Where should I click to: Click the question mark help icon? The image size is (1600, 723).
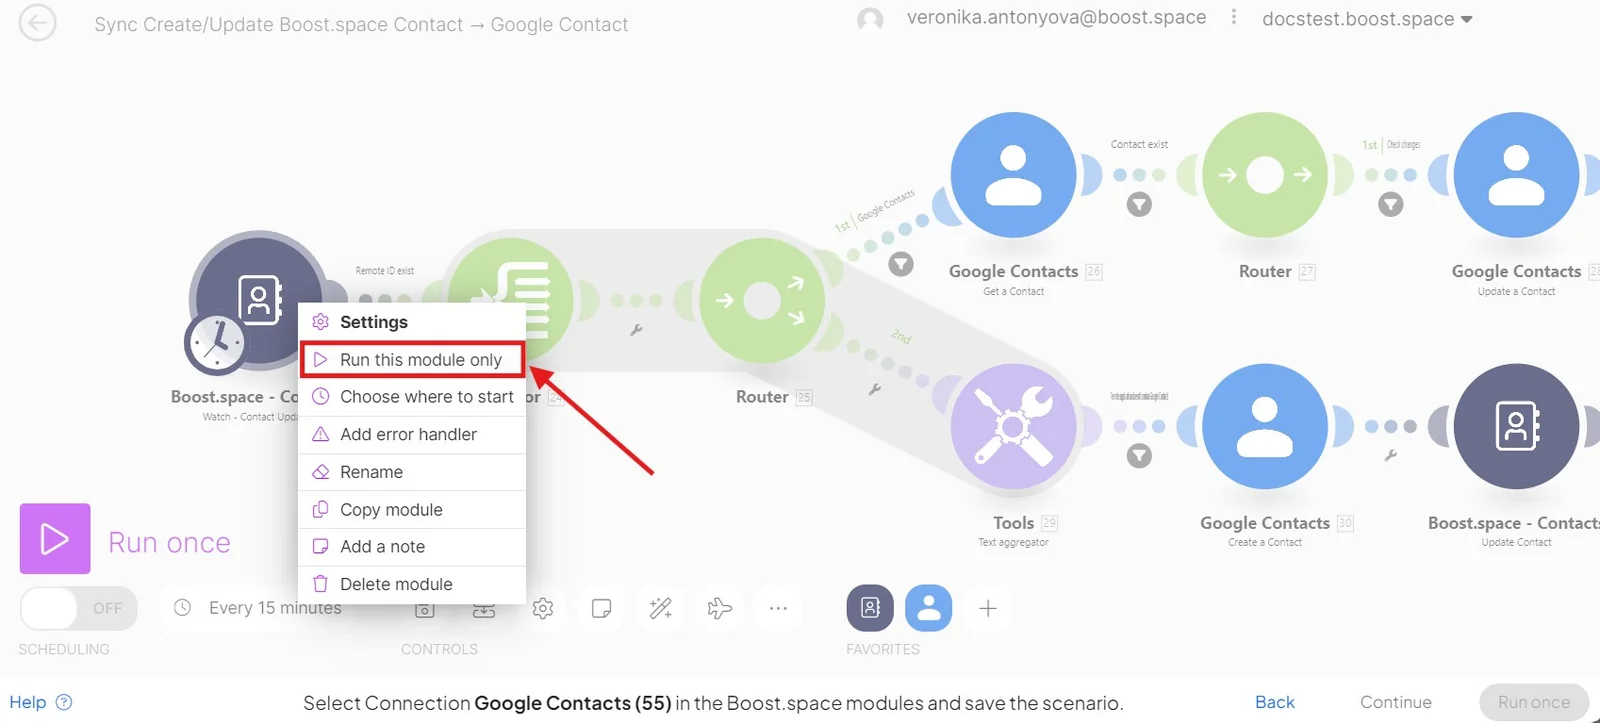[64, 702]
